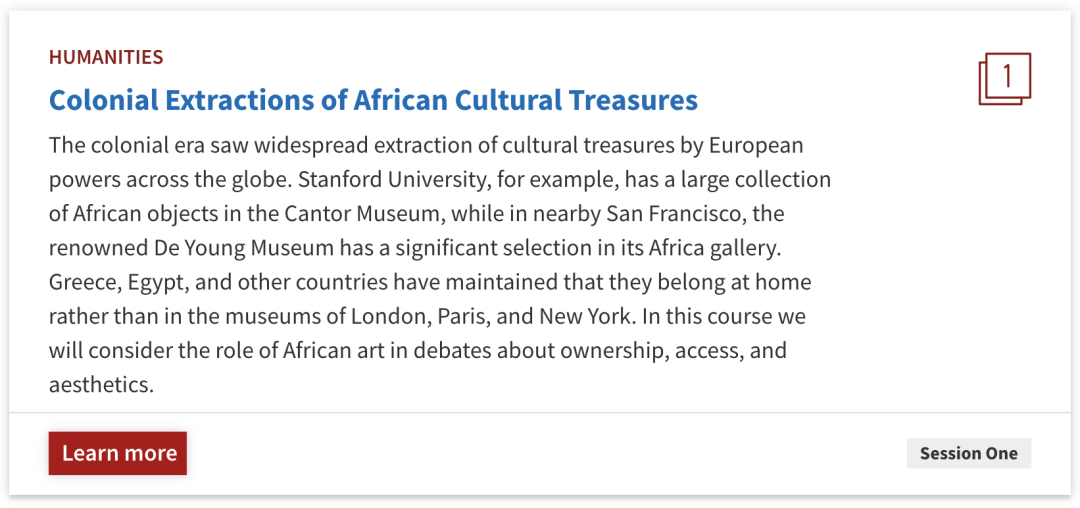The height and width of the screenshot is (508, 1080).
Task: Click the final word "aesthetics."
Action: tap(101, 385)
